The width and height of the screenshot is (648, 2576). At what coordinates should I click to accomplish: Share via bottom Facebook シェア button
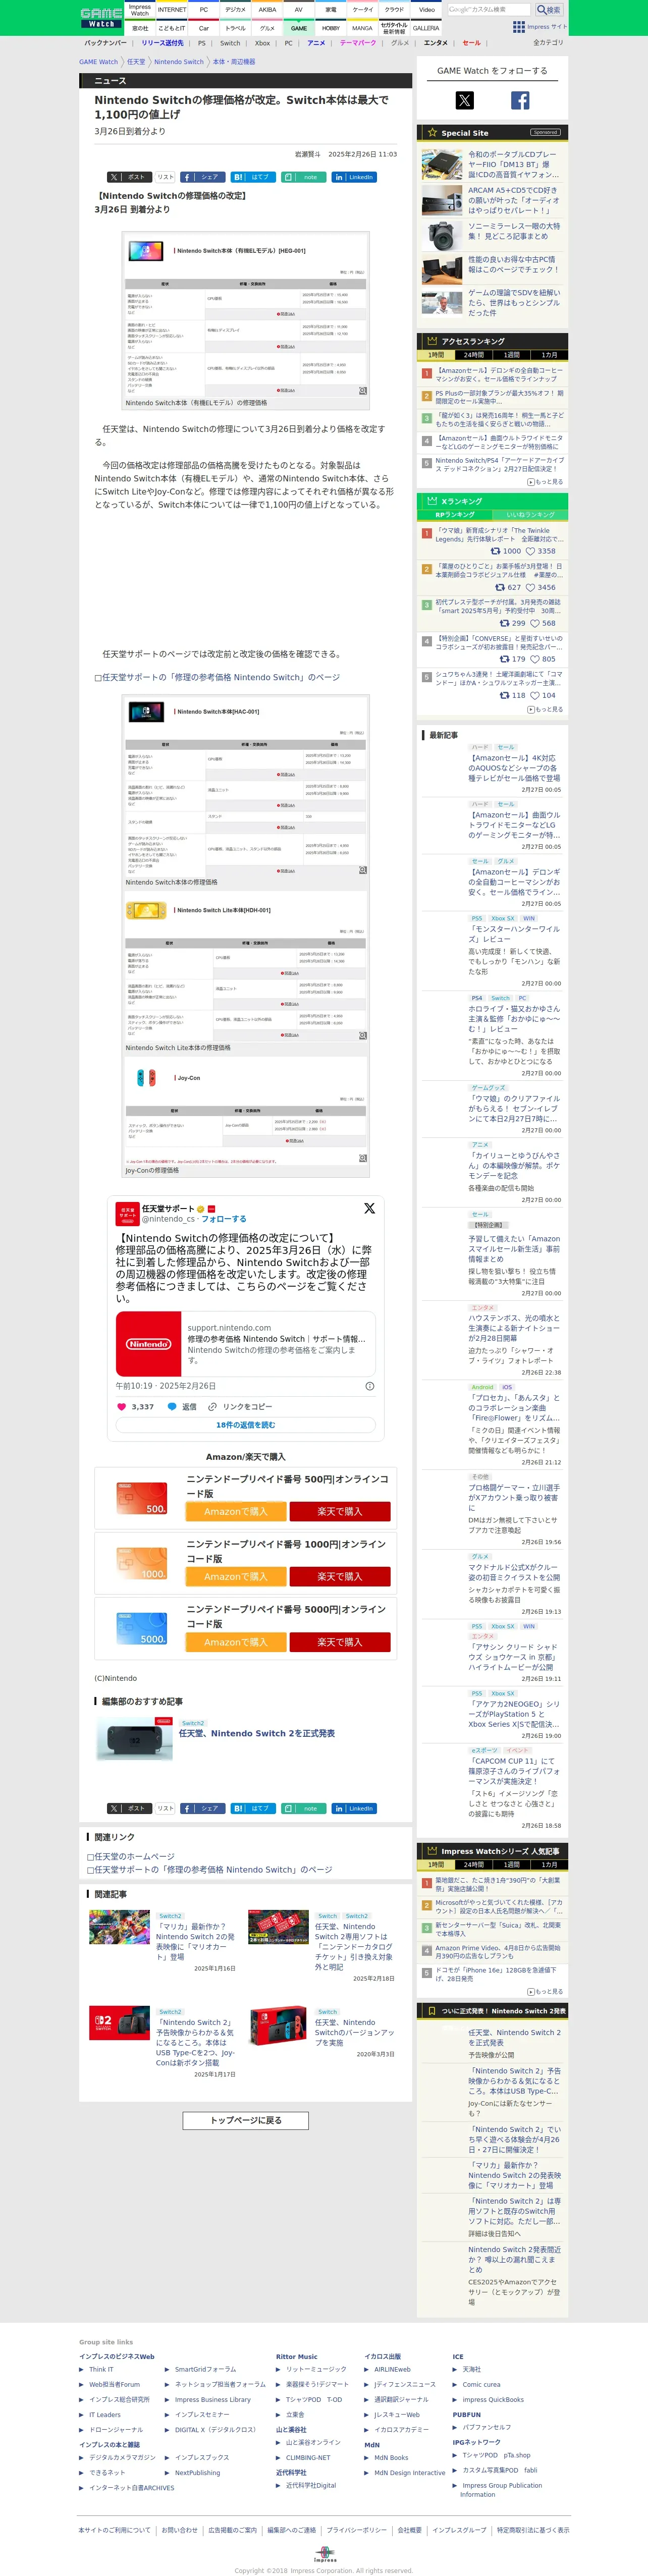point(203,1808)
